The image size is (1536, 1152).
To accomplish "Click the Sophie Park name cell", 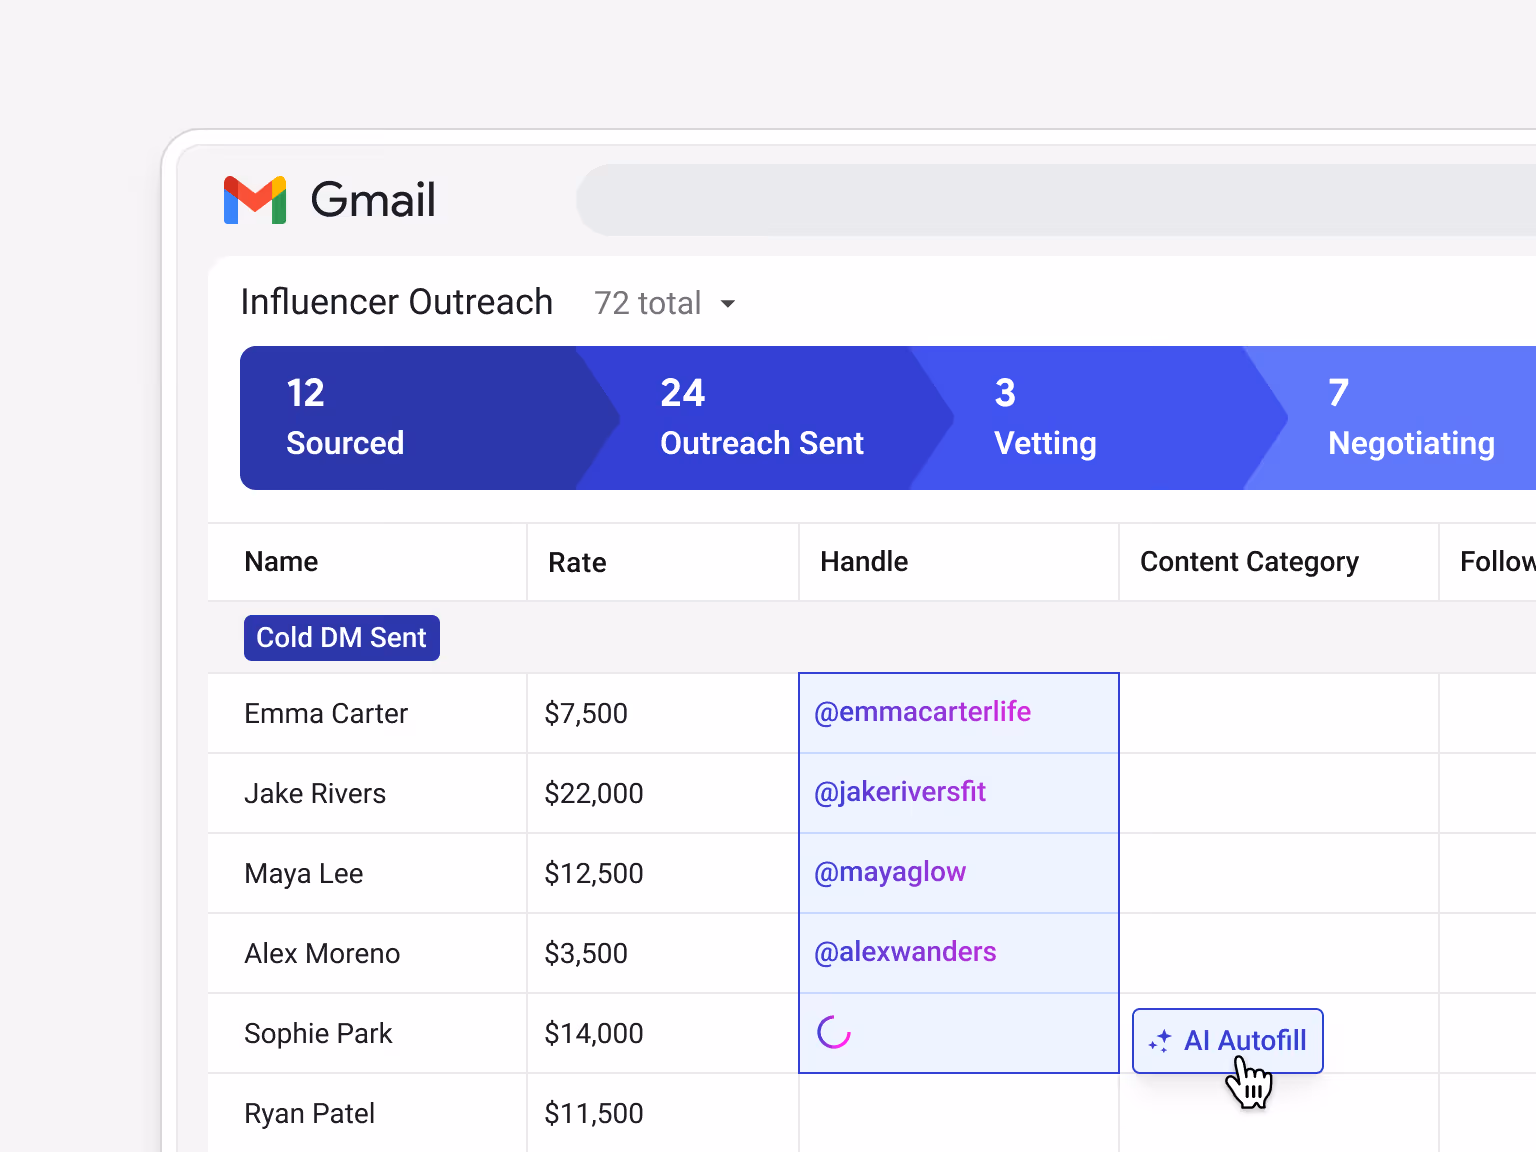I will tap(367, 1033).
